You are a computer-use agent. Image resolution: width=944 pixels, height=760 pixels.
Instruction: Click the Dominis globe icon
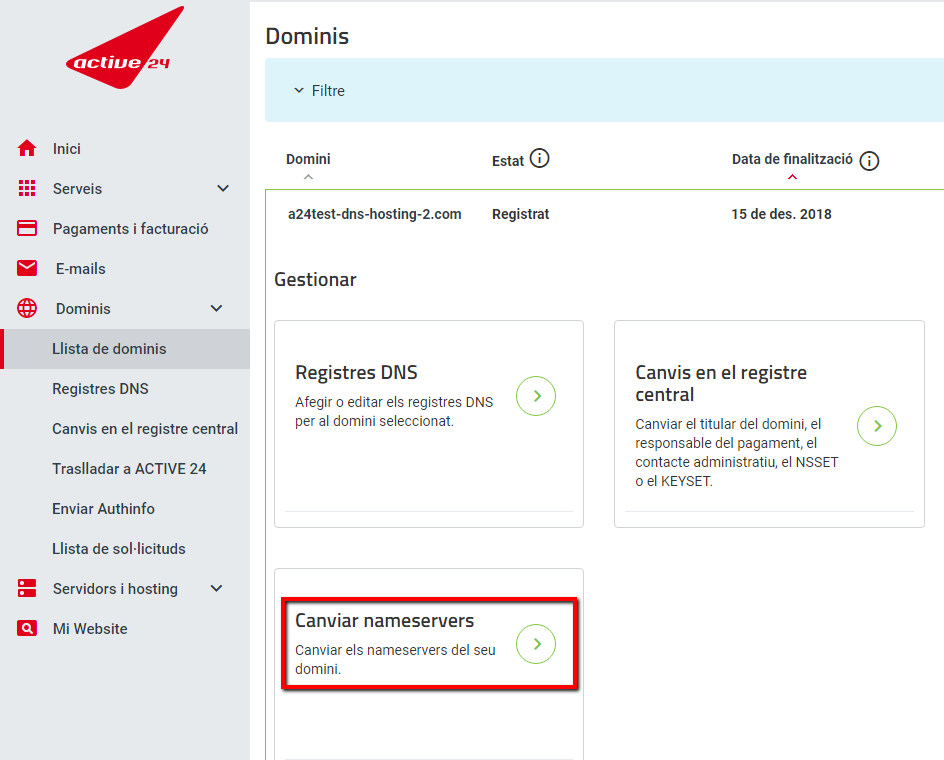26,308
